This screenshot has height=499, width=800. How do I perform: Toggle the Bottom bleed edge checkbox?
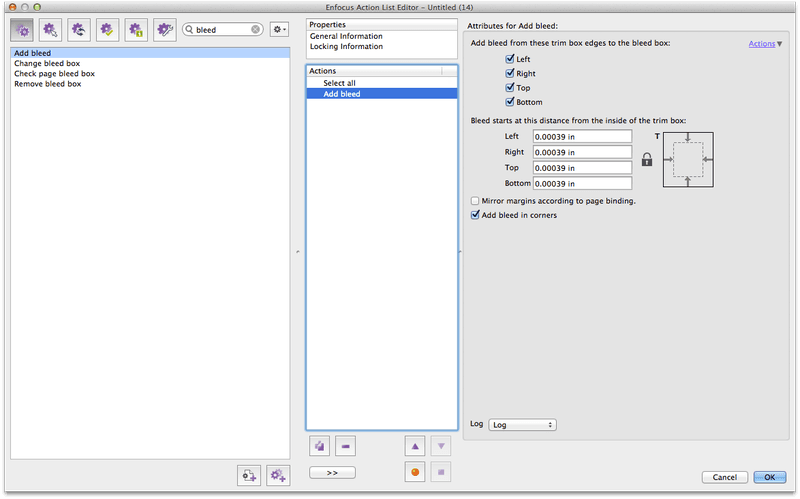(x=510, y=102)
